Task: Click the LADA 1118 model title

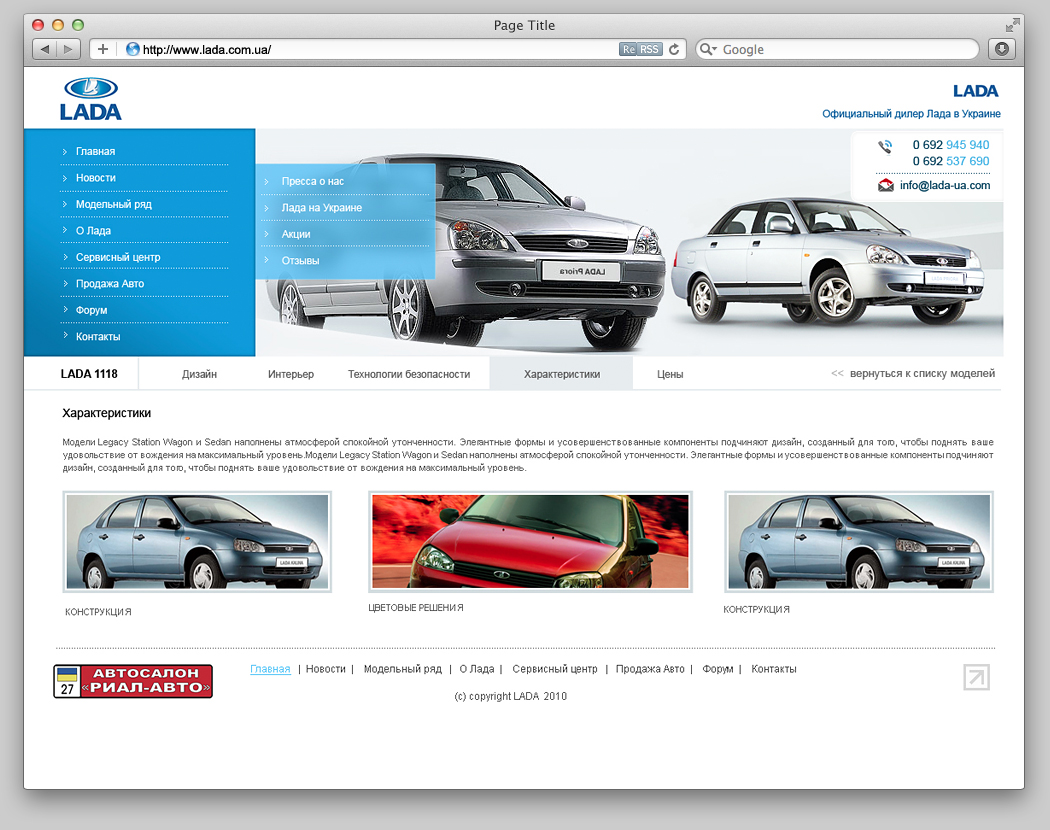Action: coord(89,374)
